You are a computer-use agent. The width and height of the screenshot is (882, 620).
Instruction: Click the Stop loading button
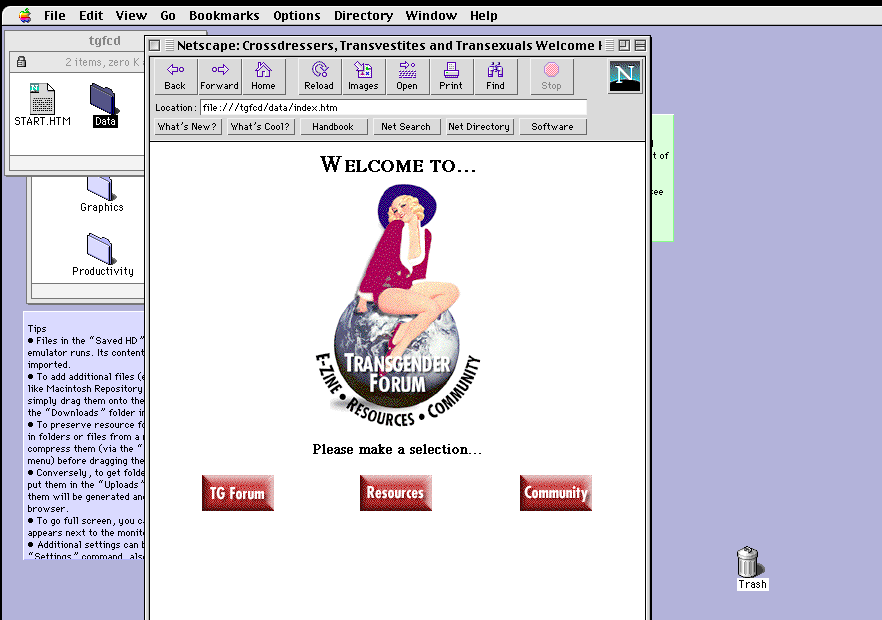[551, 77]
